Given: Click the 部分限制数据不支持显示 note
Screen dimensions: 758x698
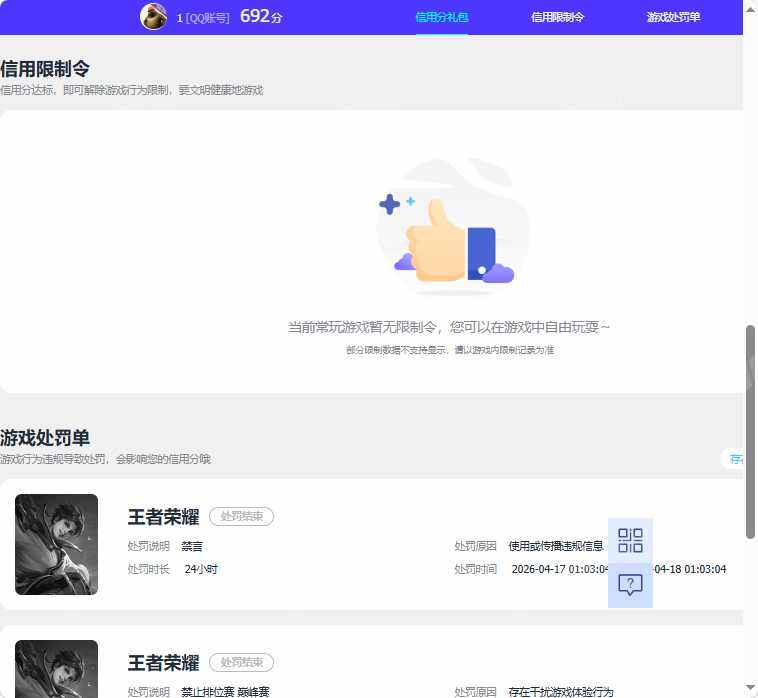Looking at the screenshot, I should 450,349.
